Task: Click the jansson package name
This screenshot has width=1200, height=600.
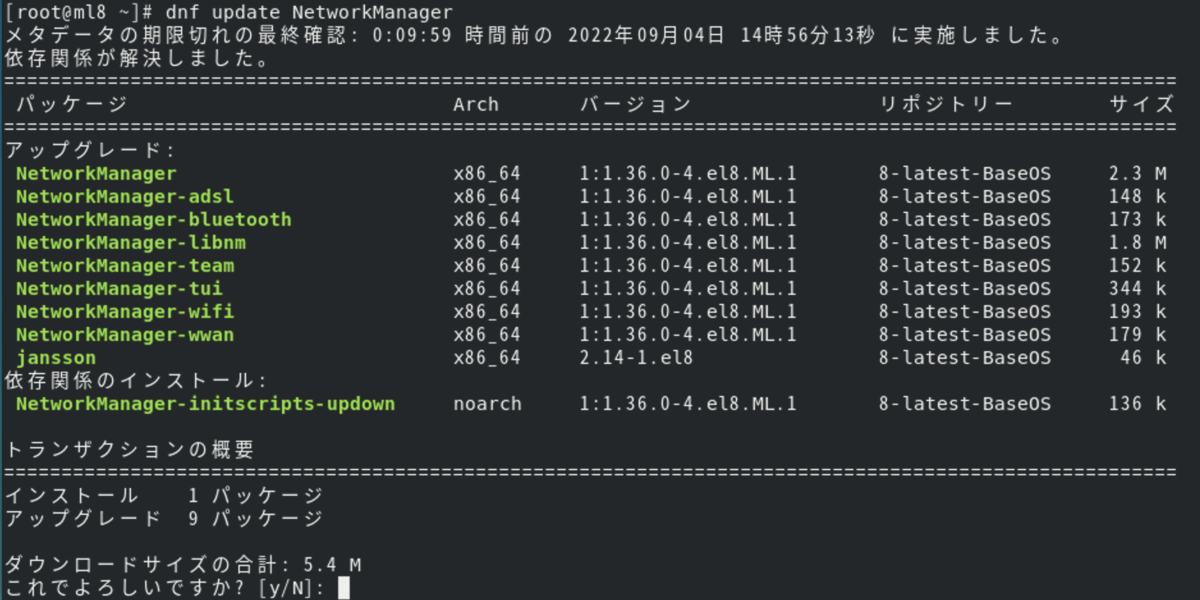Action: [56, 357]
